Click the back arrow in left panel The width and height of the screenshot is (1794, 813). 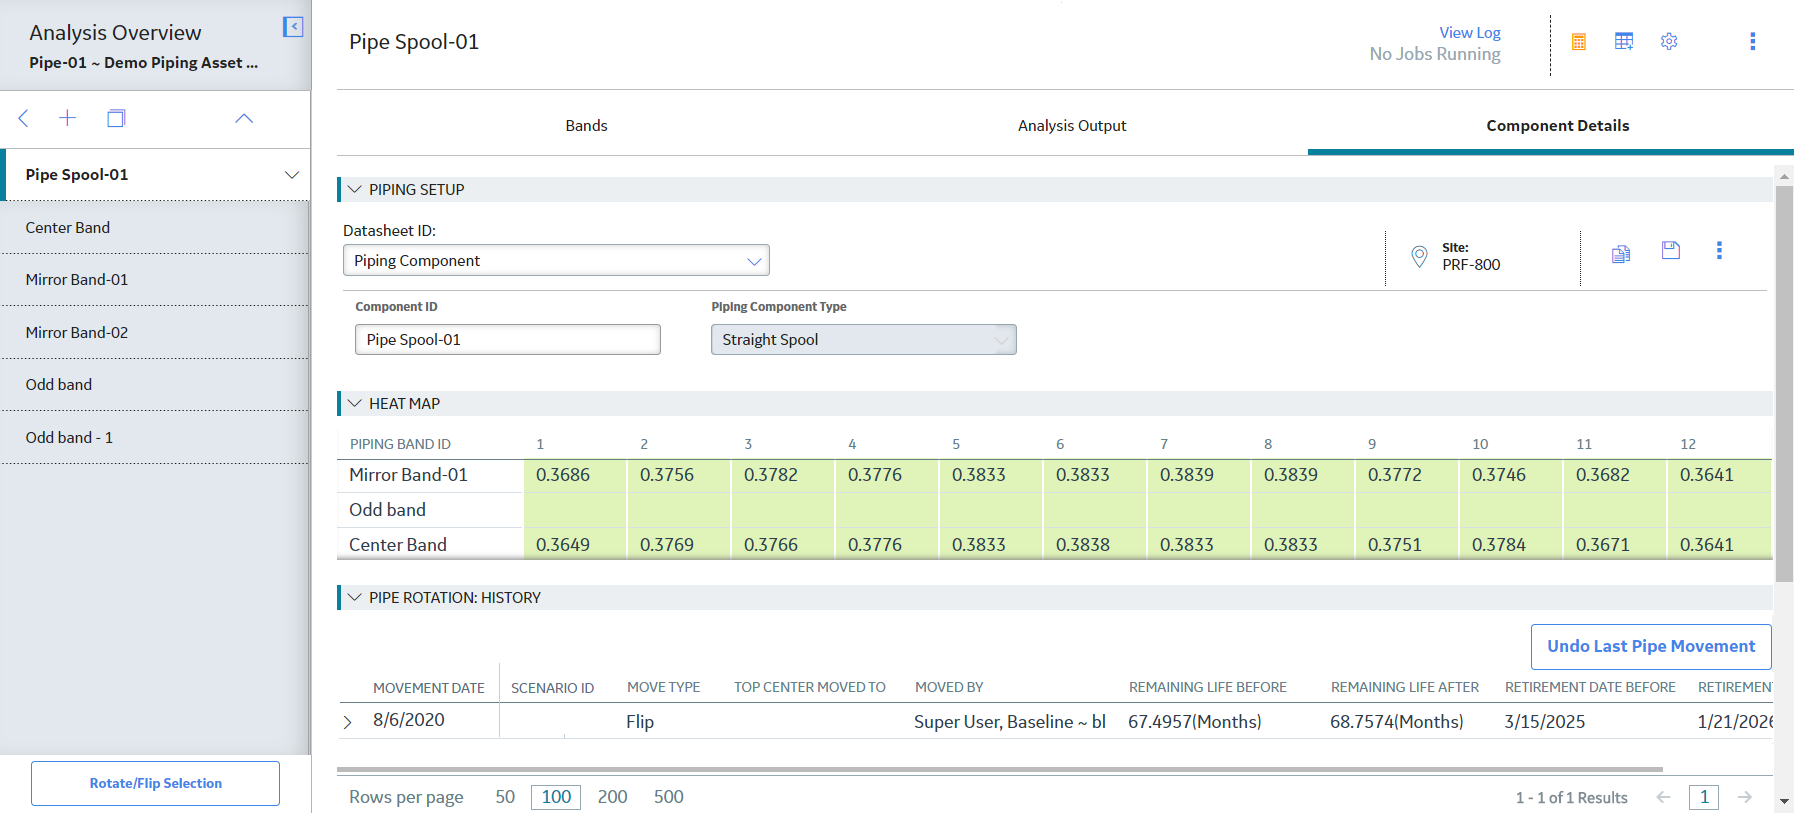(x=23, y=118)
